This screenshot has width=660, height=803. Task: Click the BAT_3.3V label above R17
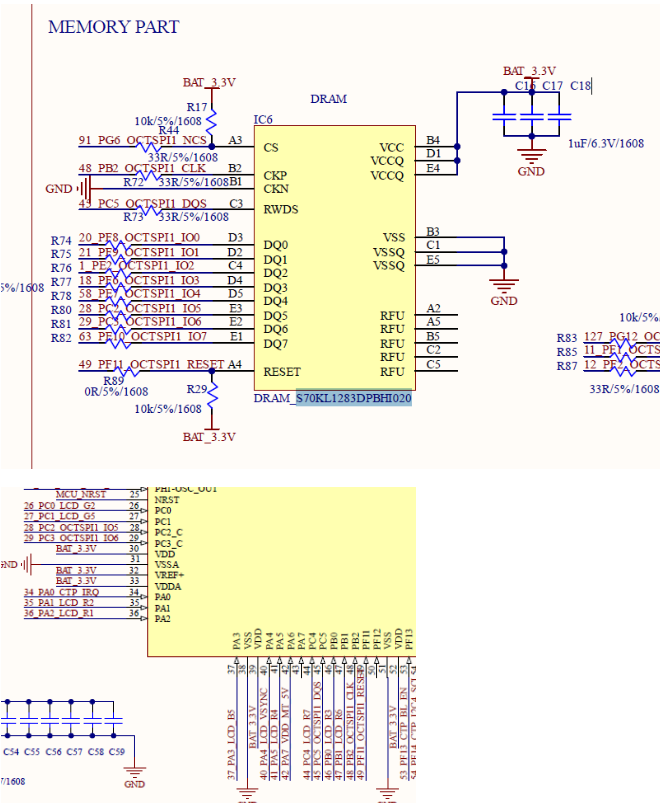[209, 82]
